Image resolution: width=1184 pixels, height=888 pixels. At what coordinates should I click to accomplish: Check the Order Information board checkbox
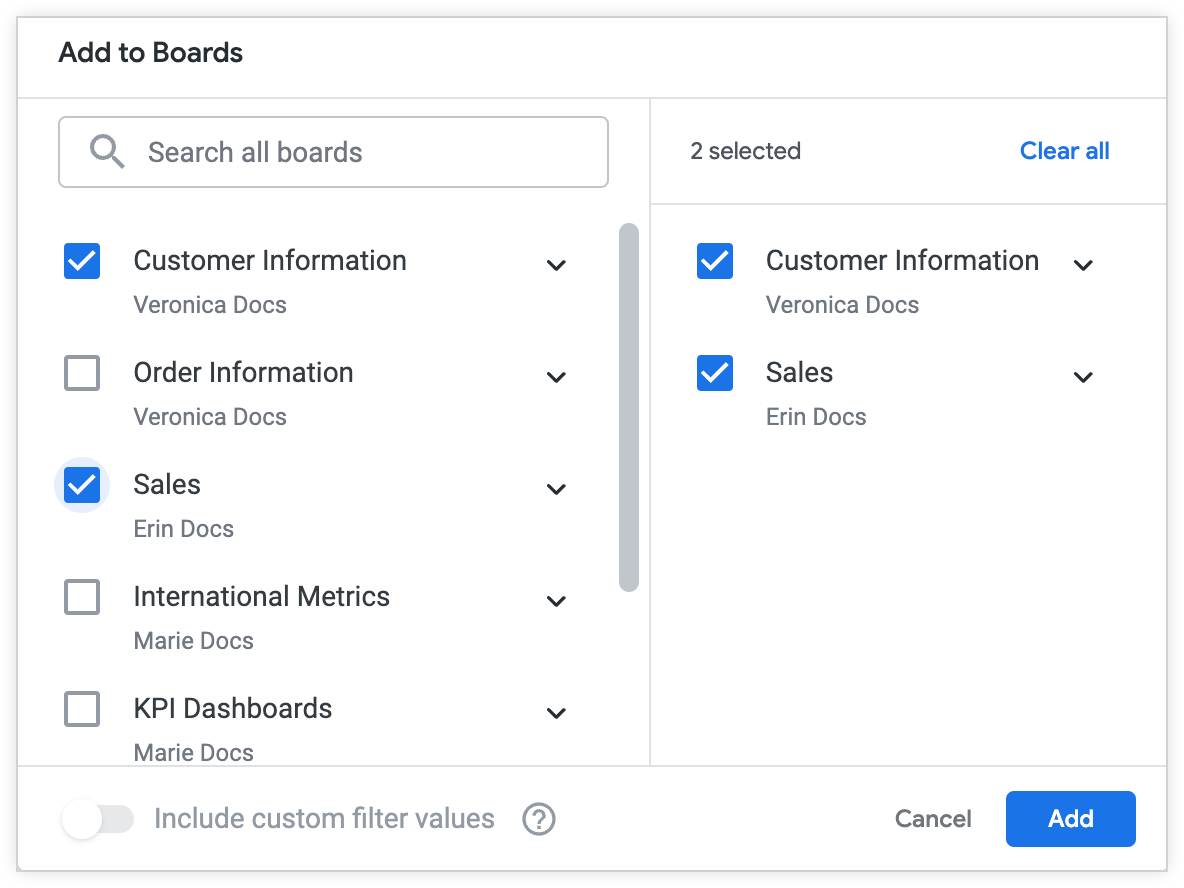(x=82, y=373)
